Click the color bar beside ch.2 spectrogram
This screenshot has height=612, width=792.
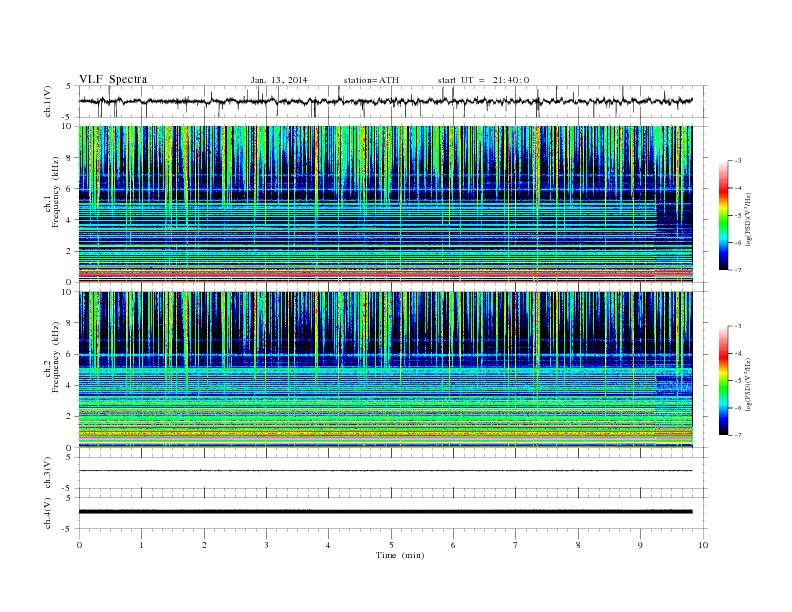click(724, 381)
